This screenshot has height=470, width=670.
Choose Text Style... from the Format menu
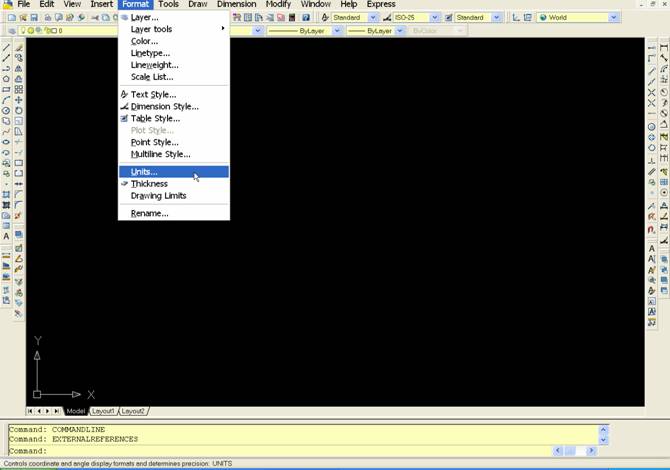(174, 94)
